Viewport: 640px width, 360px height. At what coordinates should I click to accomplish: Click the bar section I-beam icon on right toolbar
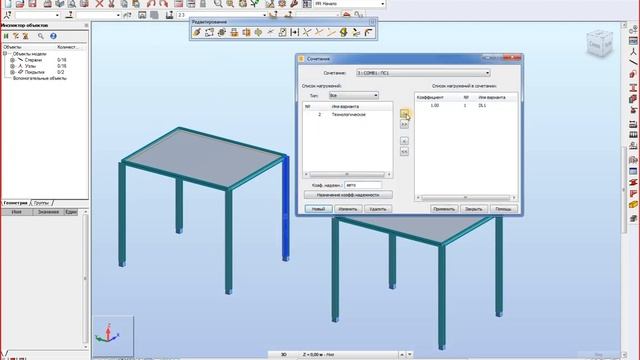click(x=633, y=88)
